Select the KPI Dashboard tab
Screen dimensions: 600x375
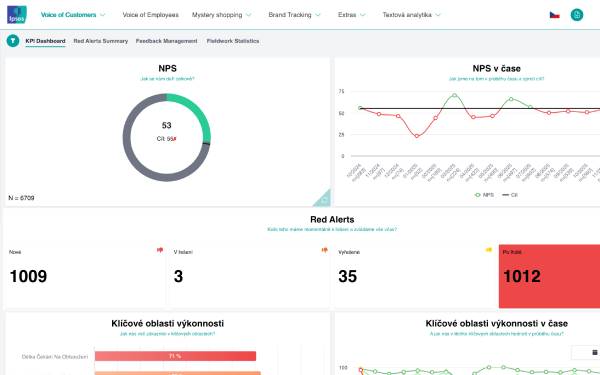45,41
